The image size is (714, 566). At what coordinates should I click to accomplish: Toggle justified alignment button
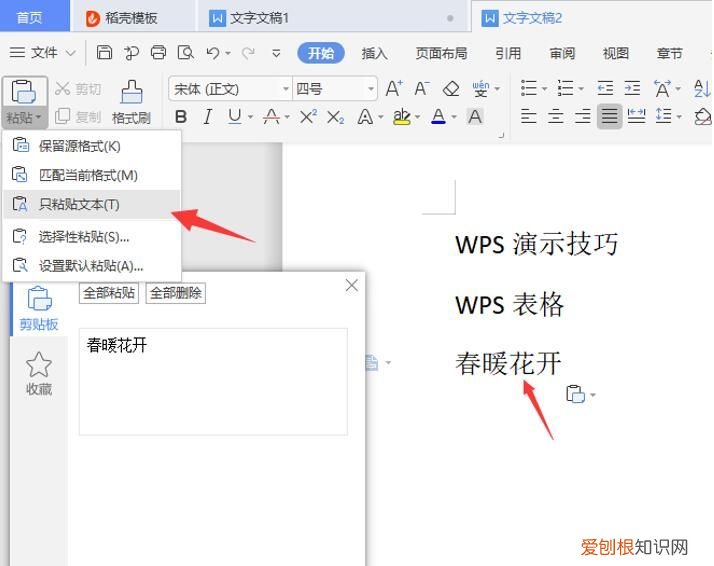[x=610, y=117]
